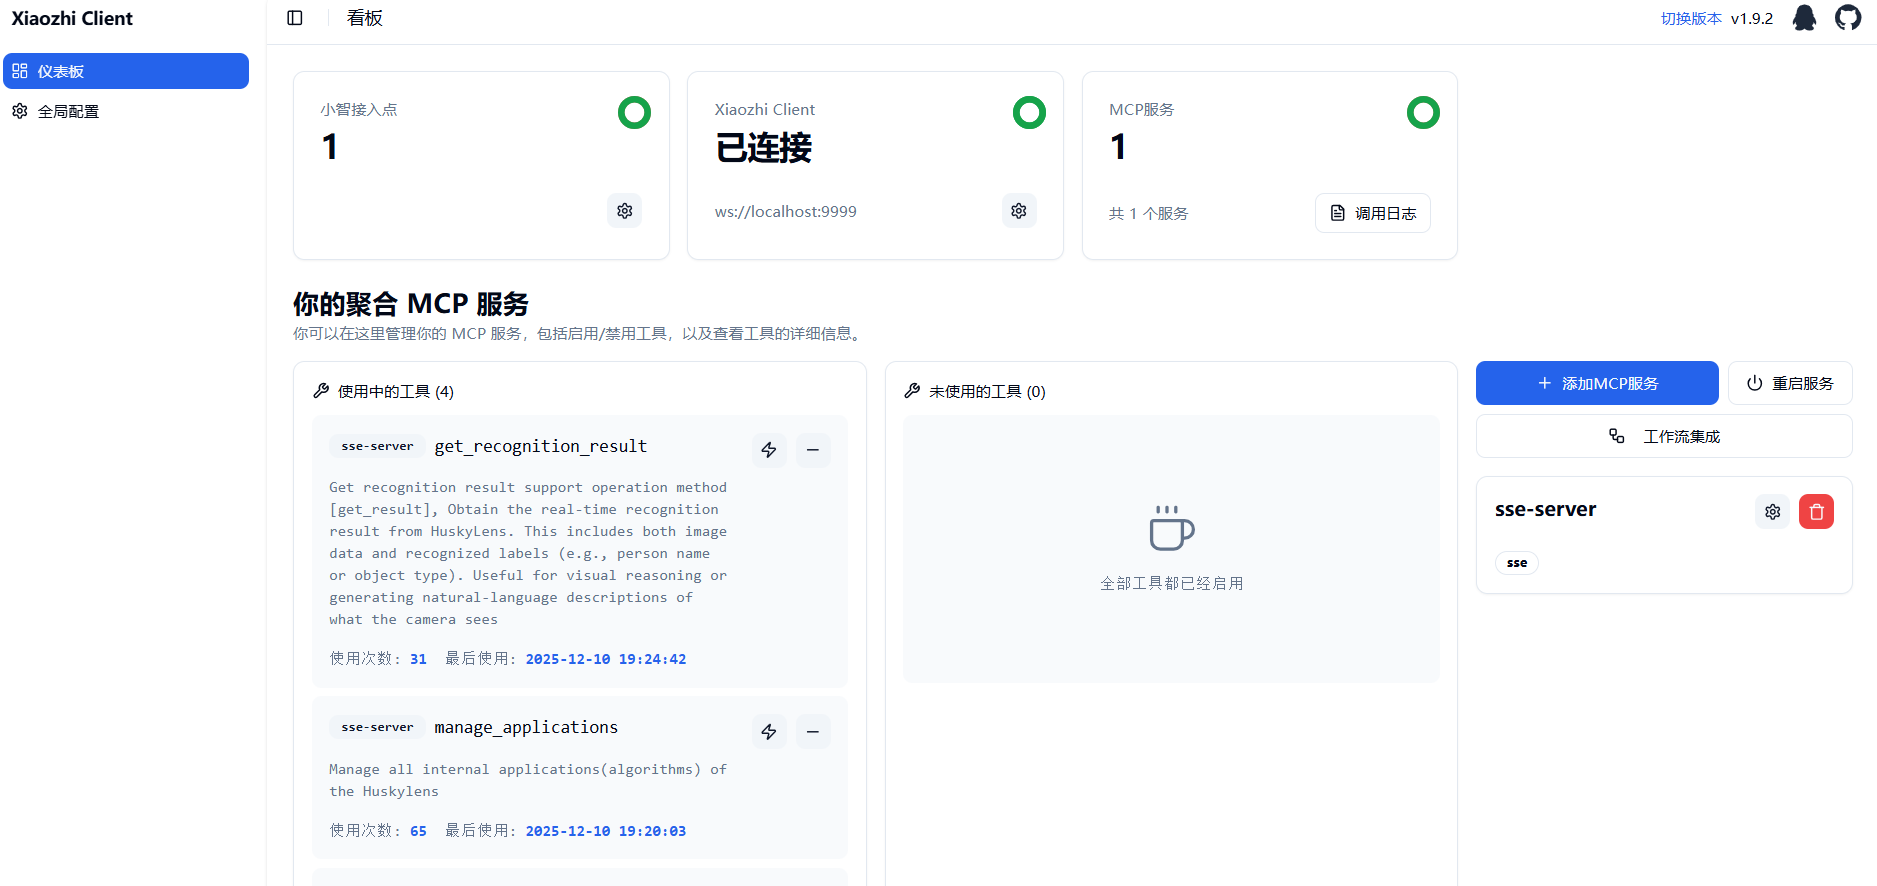The image size is (1877, 886).
Task: Open settings gear in 小智接入点 card
Action: pyautogui.click(x=625, y=211)
